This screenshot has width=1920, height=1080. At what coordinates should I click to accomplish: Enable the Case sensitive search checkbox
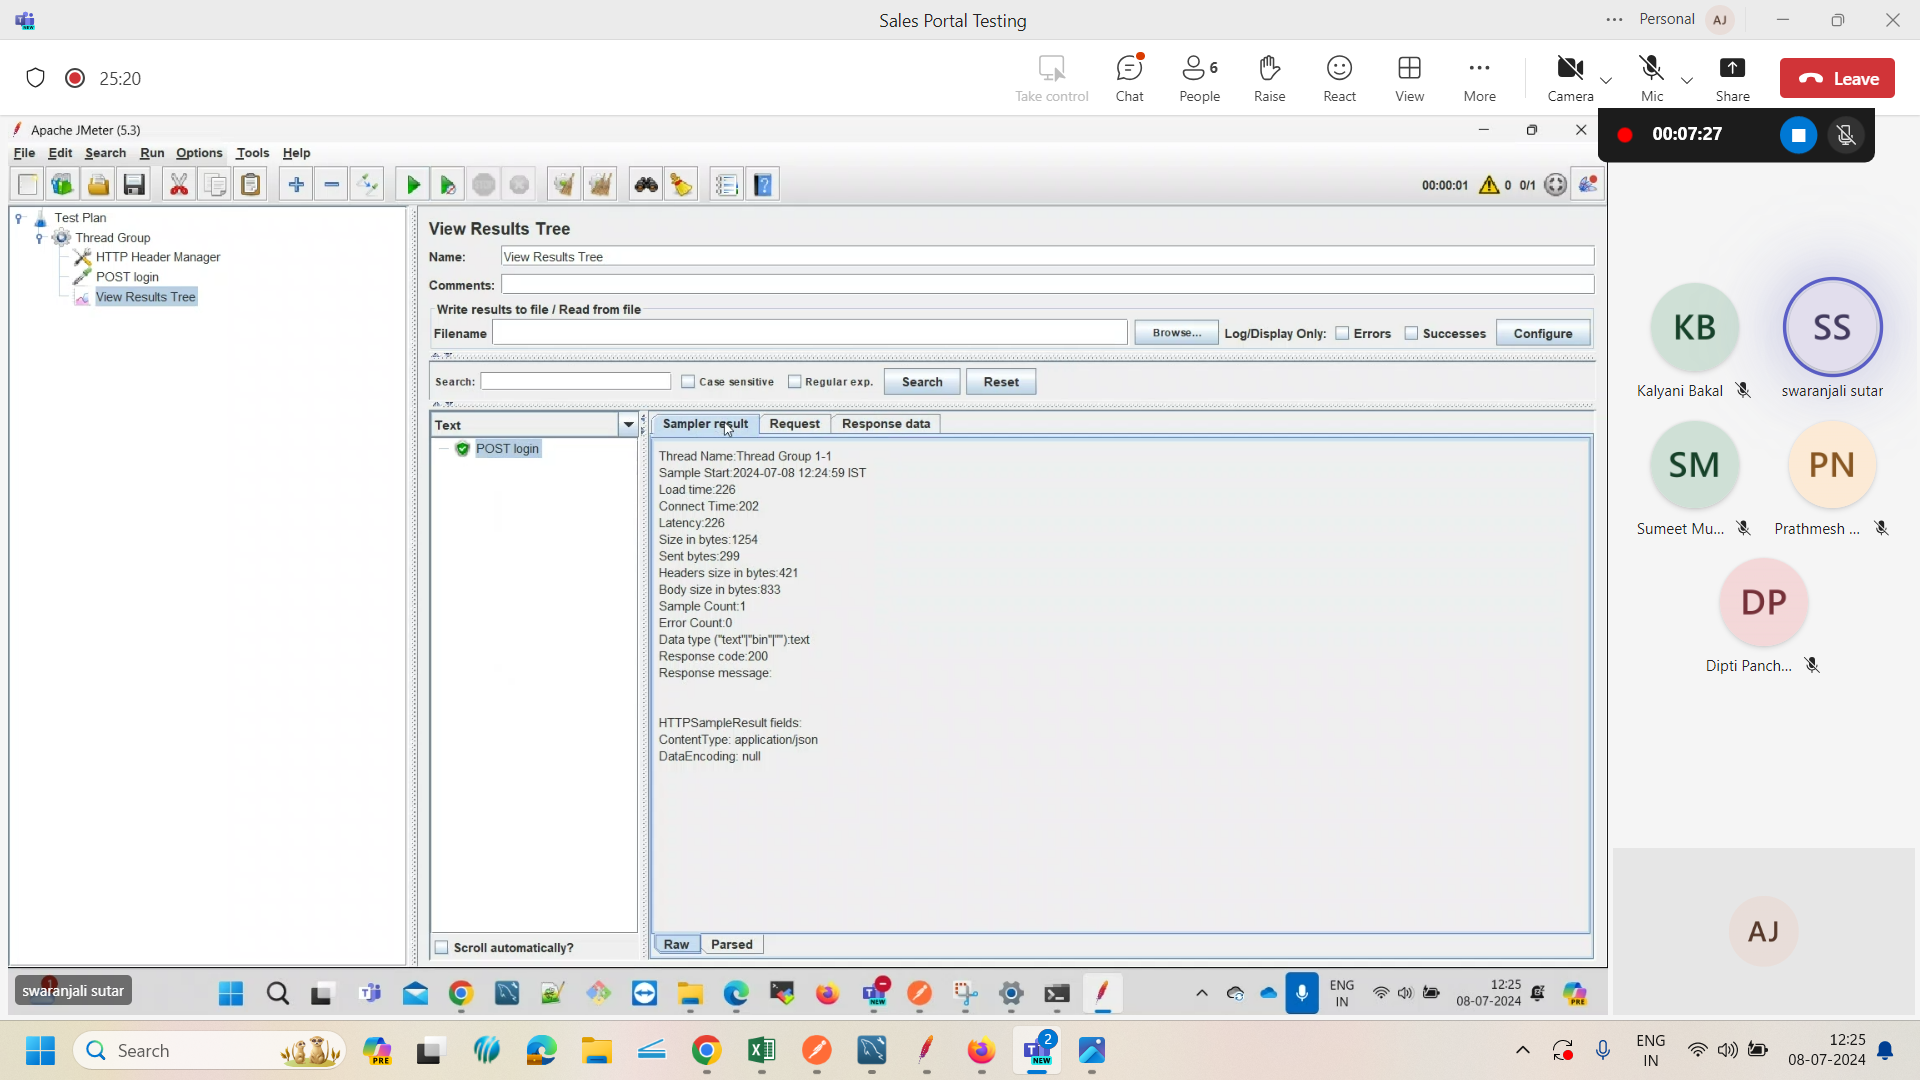tap(688, 382)
